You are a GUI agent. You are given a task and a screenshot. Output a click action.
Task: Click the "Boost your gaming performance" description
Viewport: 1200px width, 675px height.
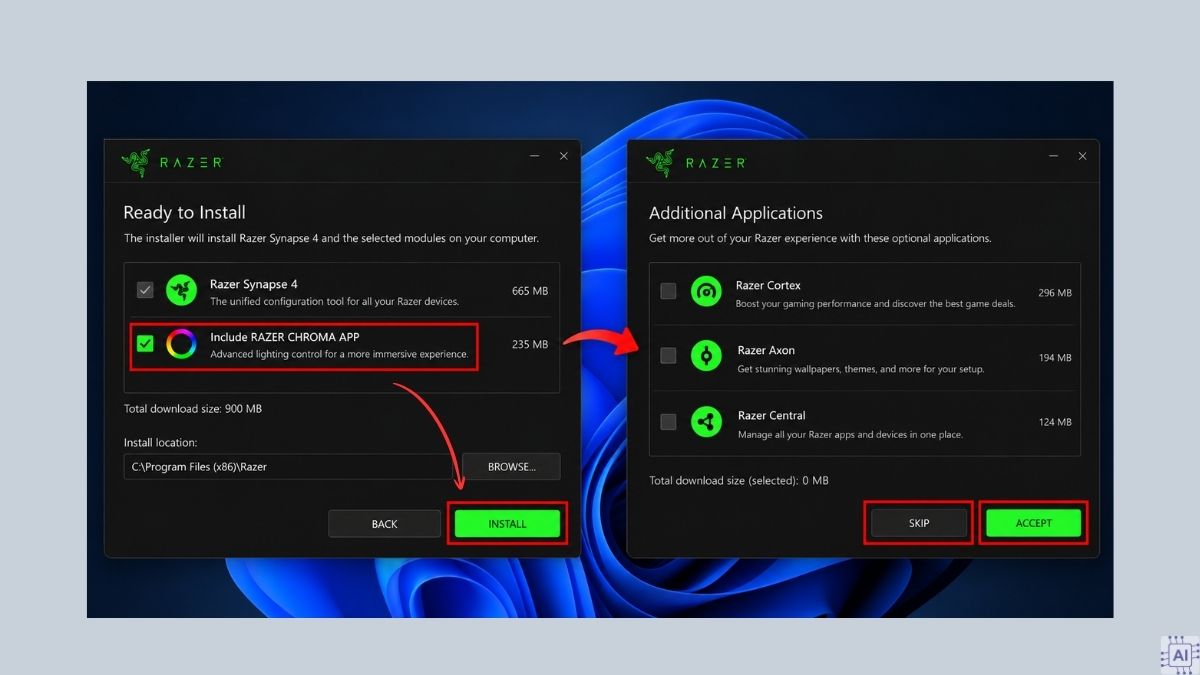coord(875,304)
